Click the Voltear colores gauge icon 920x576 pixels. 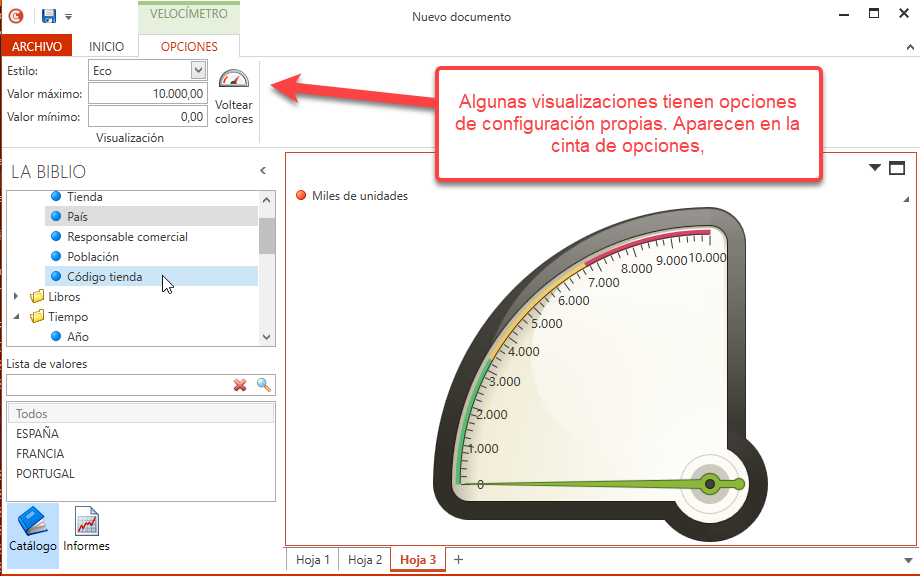coord(234,81)
